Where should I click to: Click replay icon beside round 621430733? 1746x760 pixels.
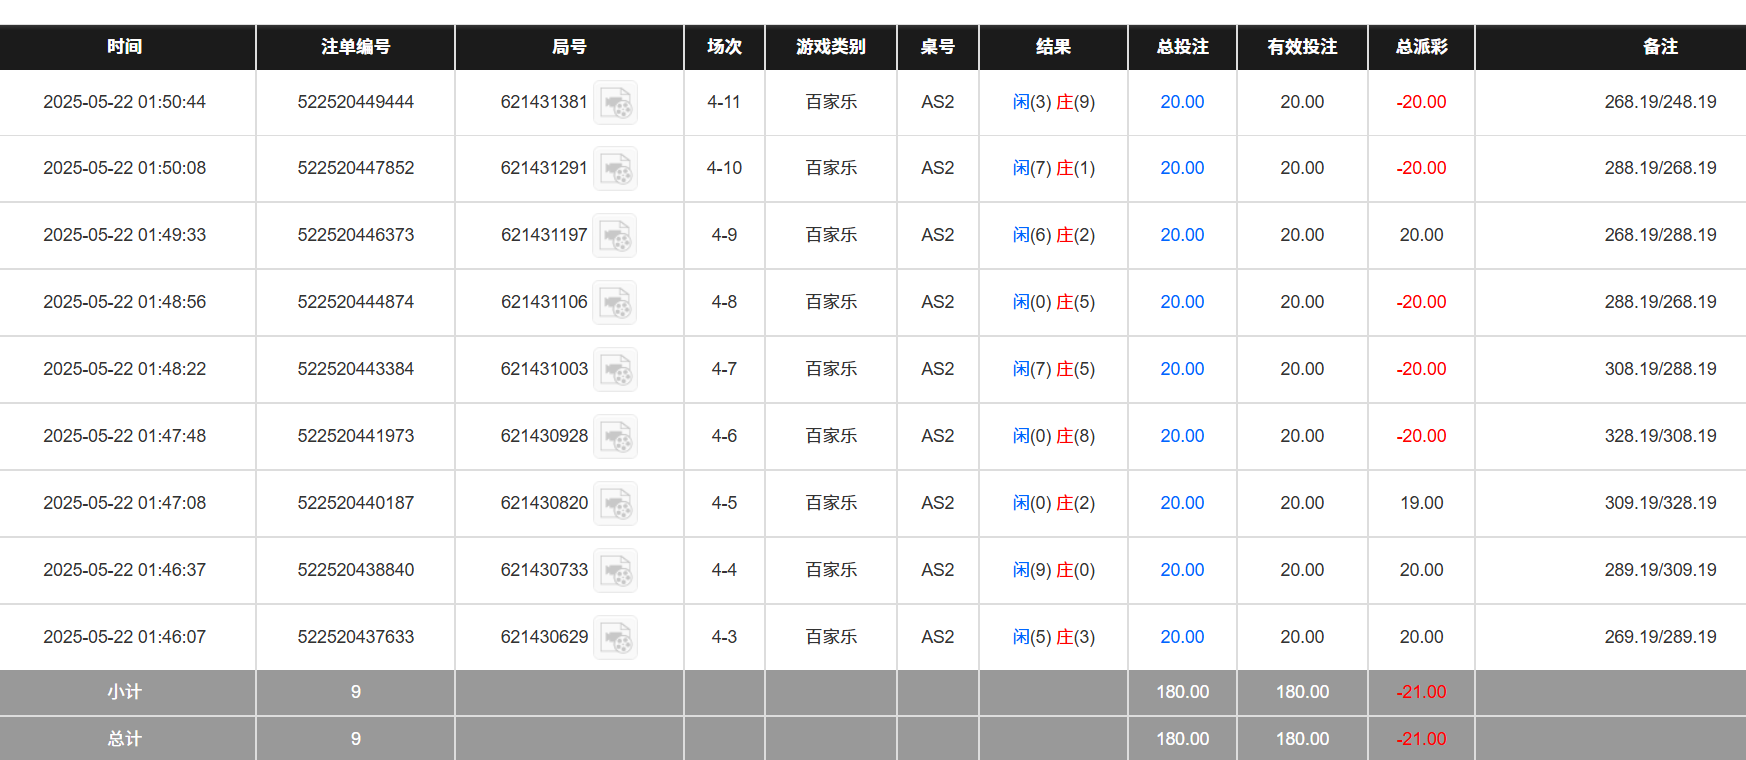pos(615,571)
